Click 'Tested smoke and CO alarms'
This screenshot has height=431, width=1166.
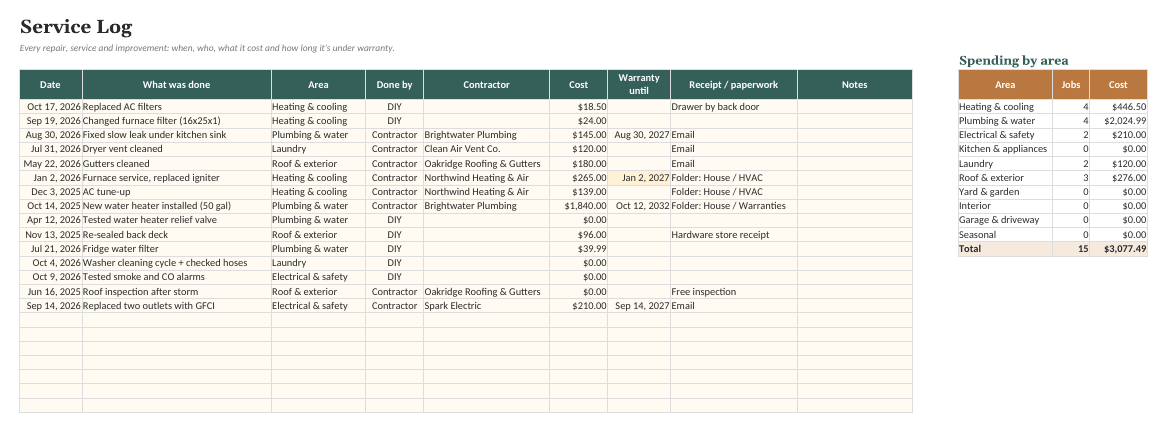pos(176,277)
